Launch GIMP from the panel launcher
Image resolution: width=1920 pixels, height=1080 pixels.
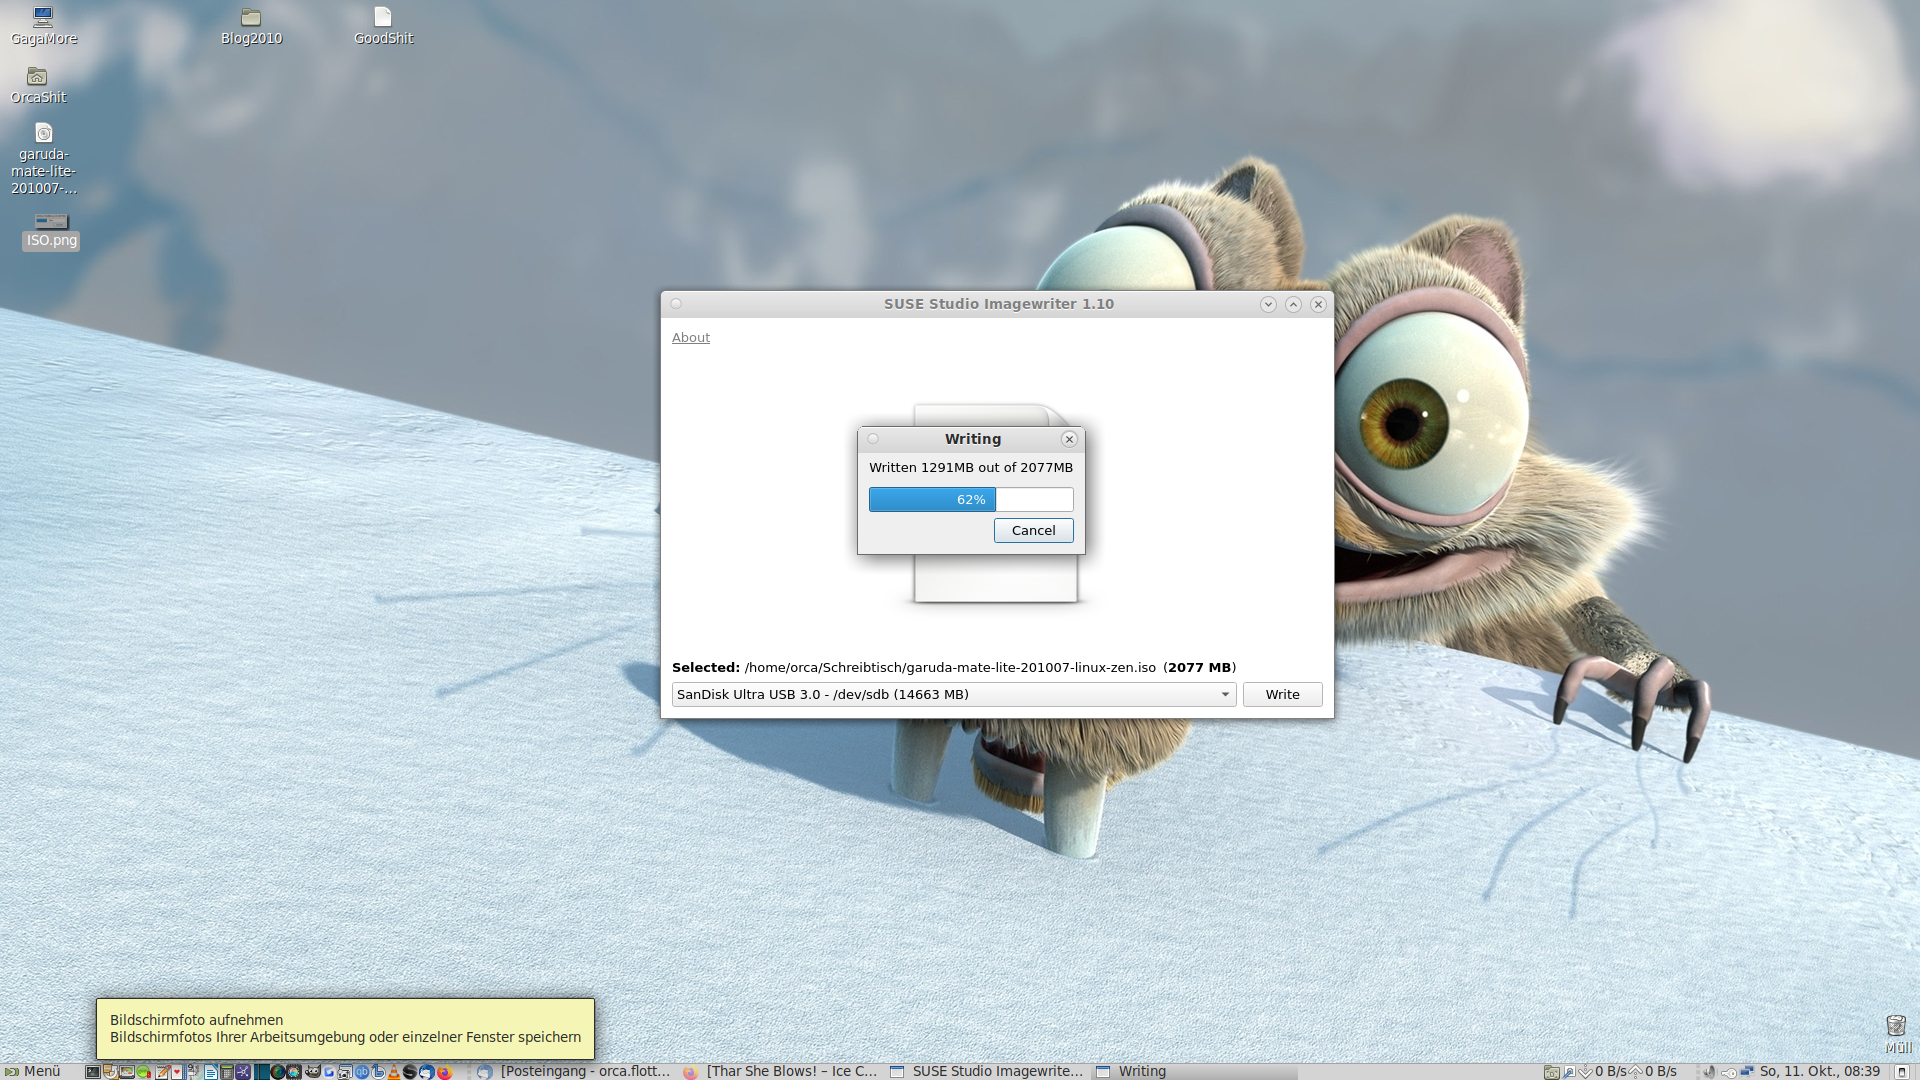click(x=312, y=1071)
